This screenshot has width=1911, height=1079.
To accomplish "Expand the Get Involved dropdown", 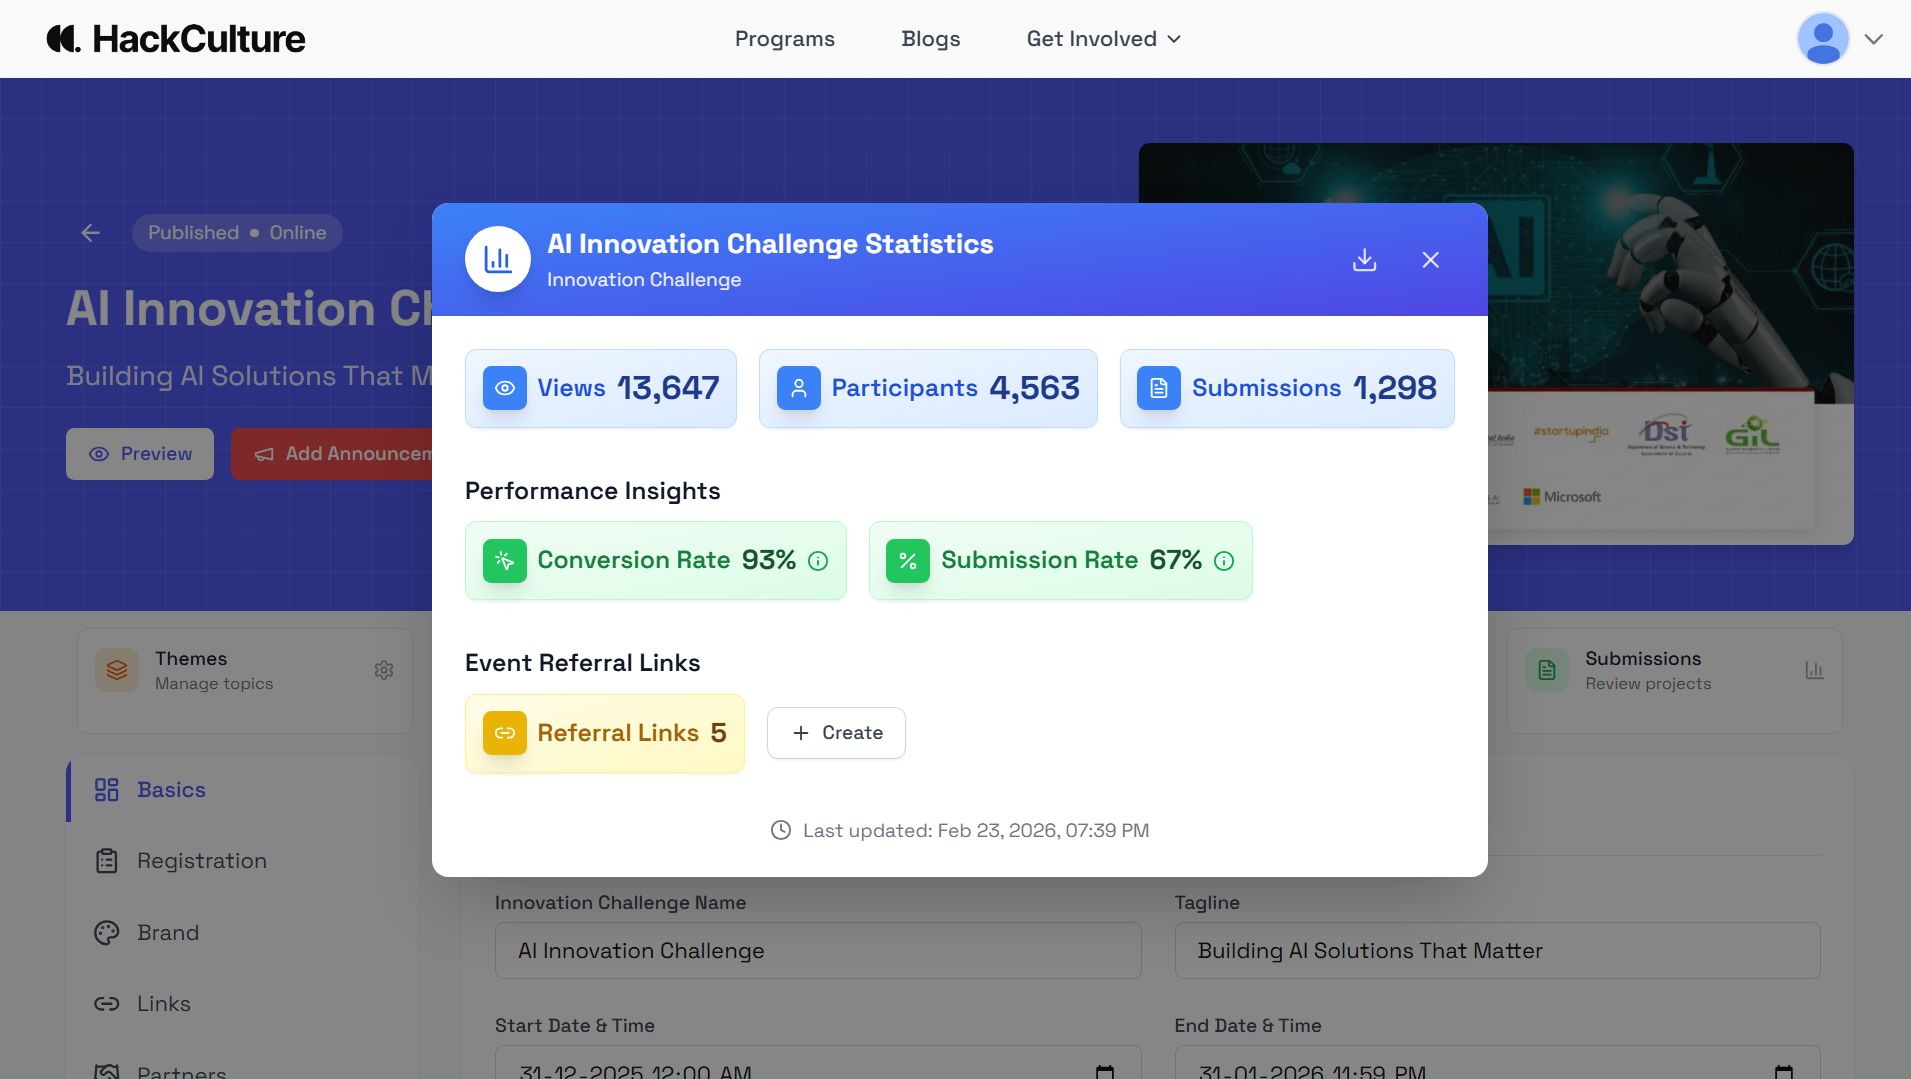I will (x=1103, y=39).
